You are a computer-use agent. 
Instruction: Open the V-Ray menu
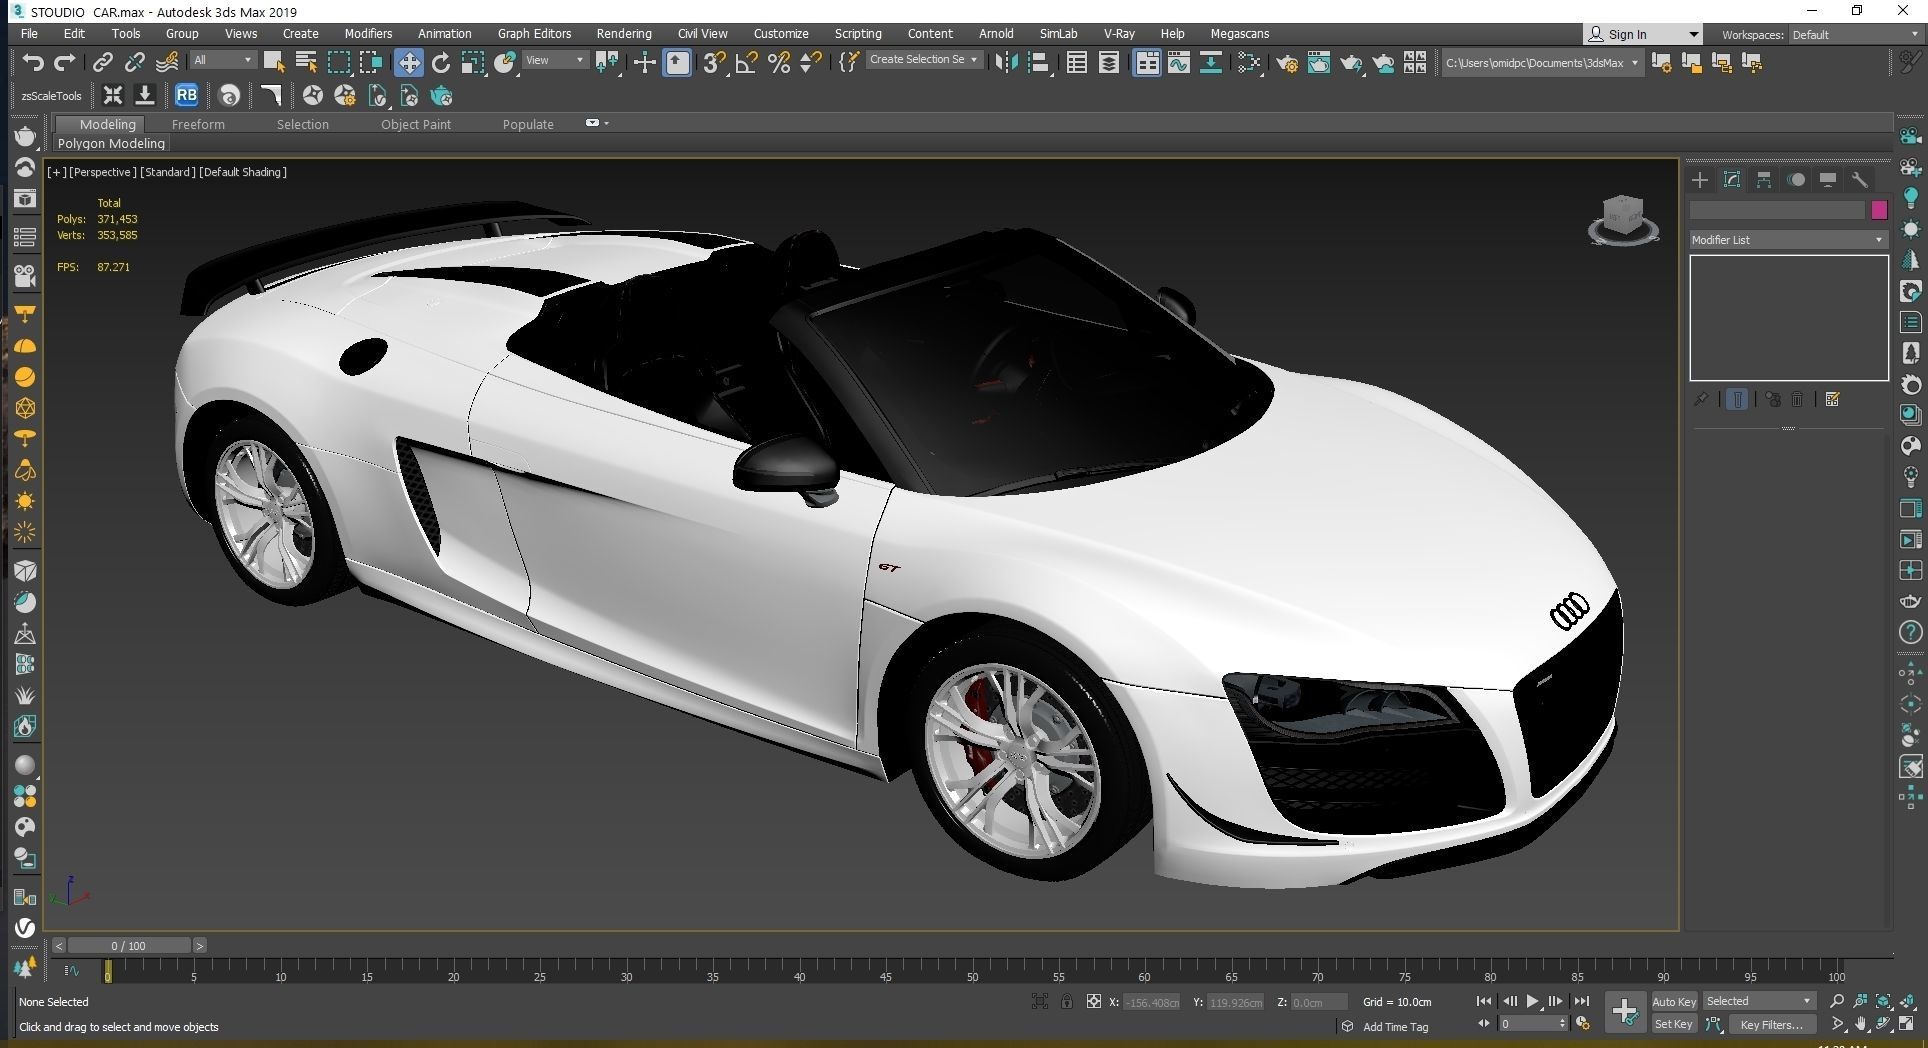[1119, 34]
